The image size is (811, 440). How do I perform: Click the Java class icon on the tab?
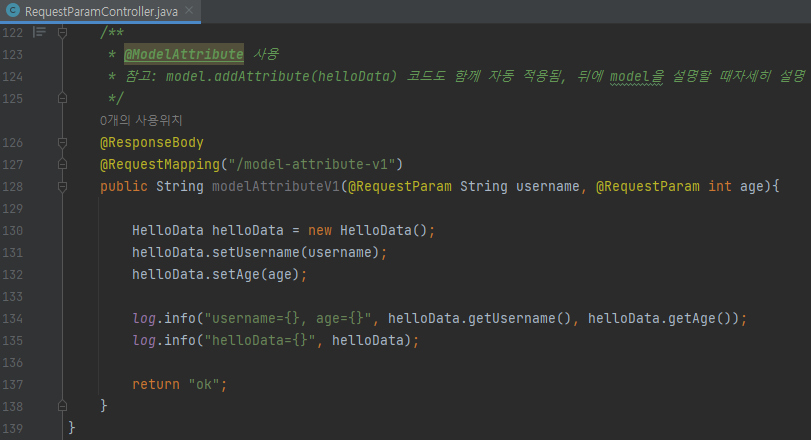tap(12, 11)
